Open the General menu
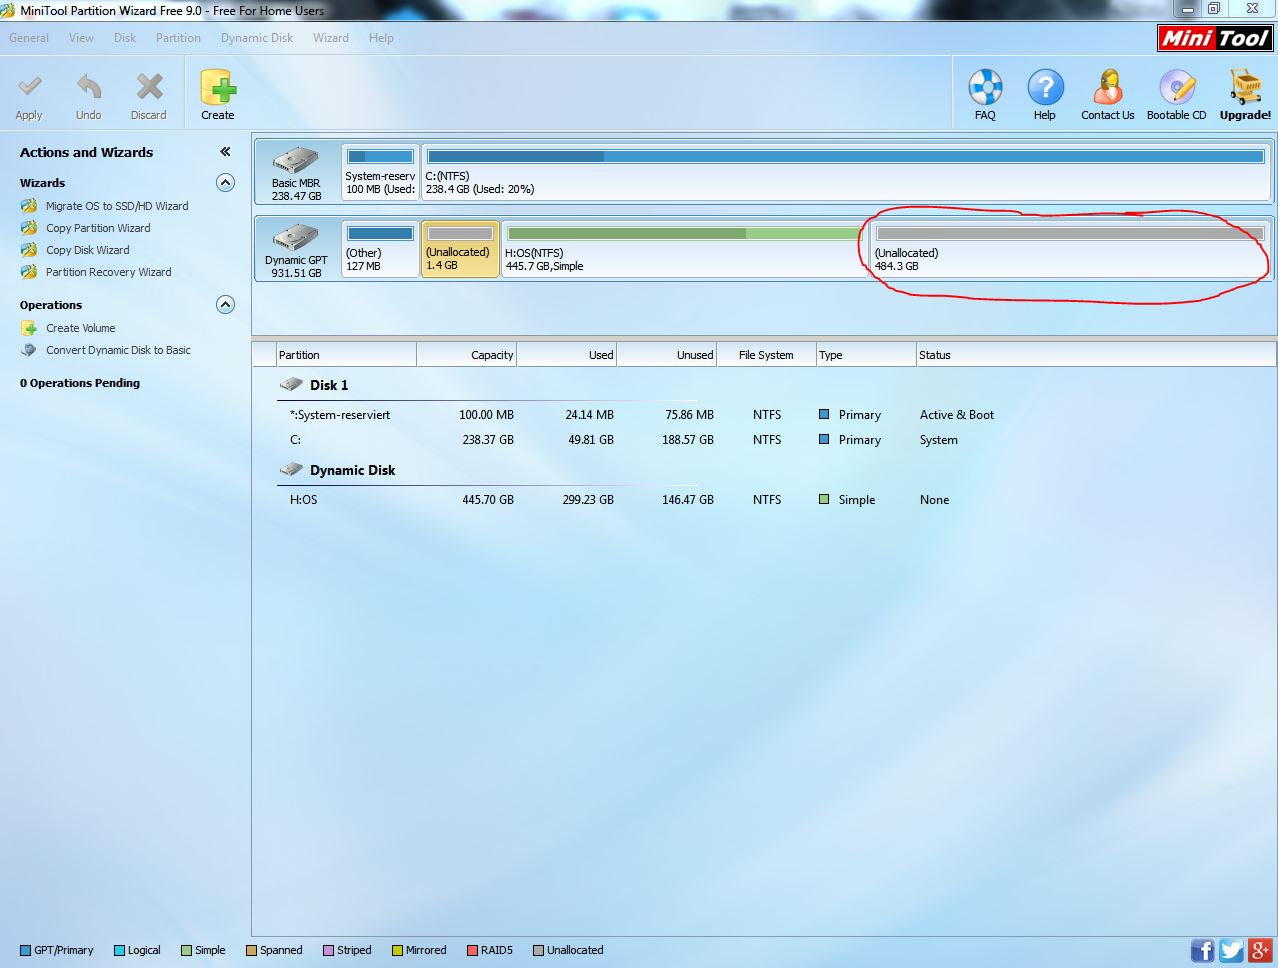This screenshot has width=1278, height=968. (29, 38)
